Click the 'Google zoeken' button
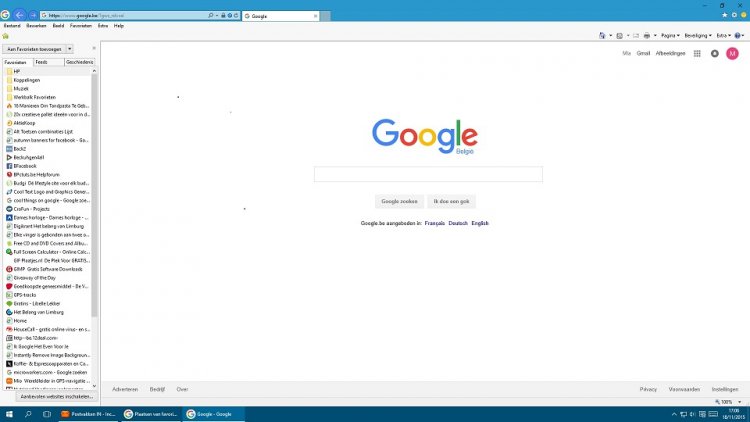 tap(398, 201)
